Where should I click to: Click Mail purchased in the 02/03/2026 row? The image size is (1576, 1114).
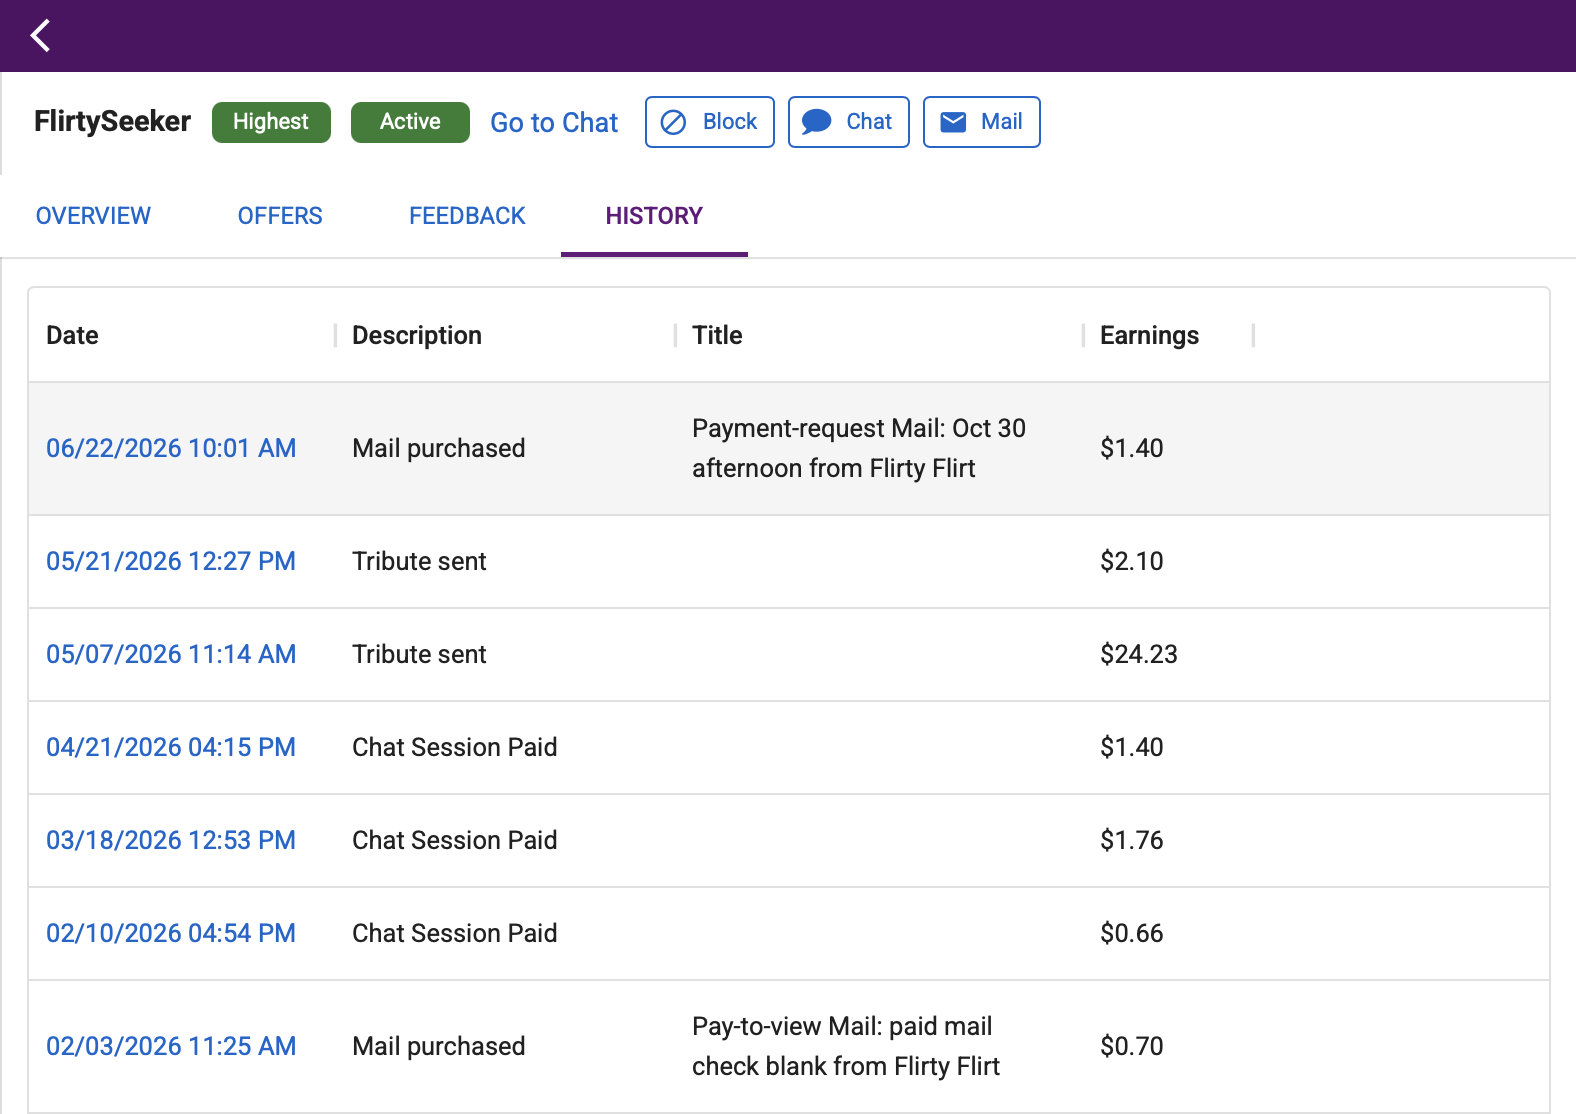(x=438, y=1046)
